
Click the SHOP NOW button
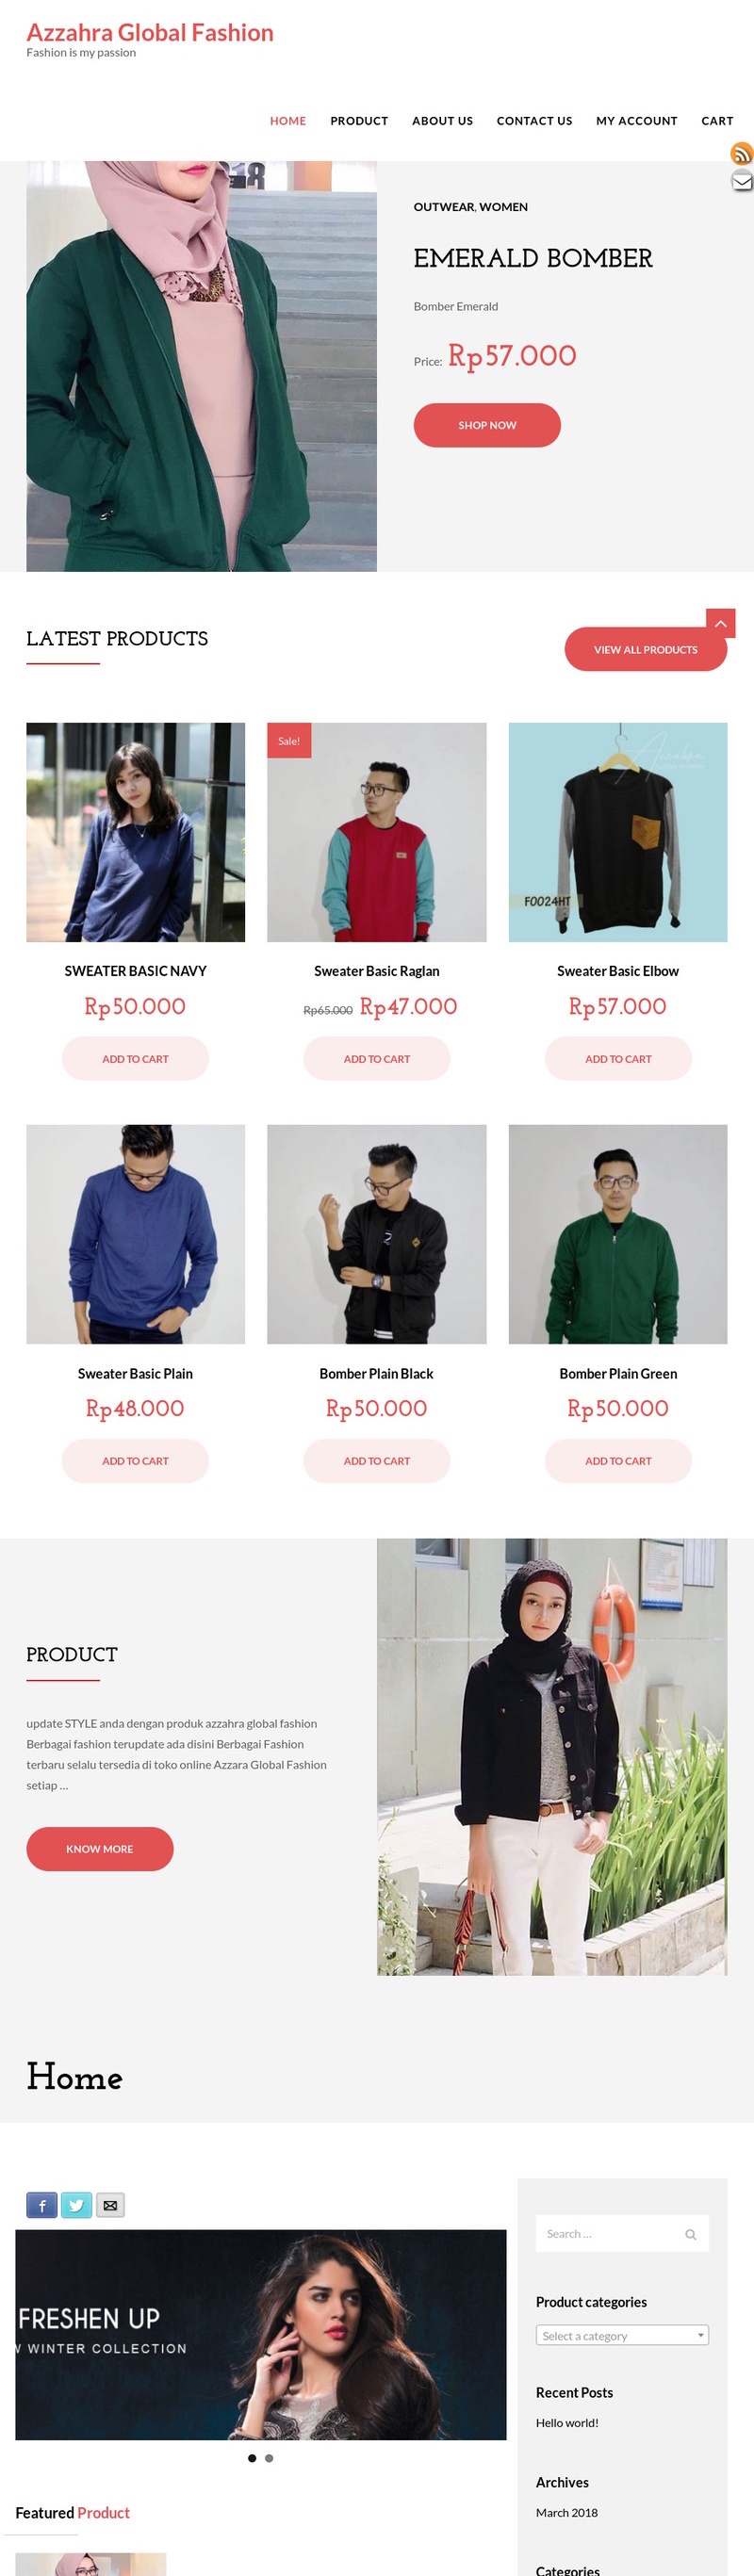click(x=487, y=425)
